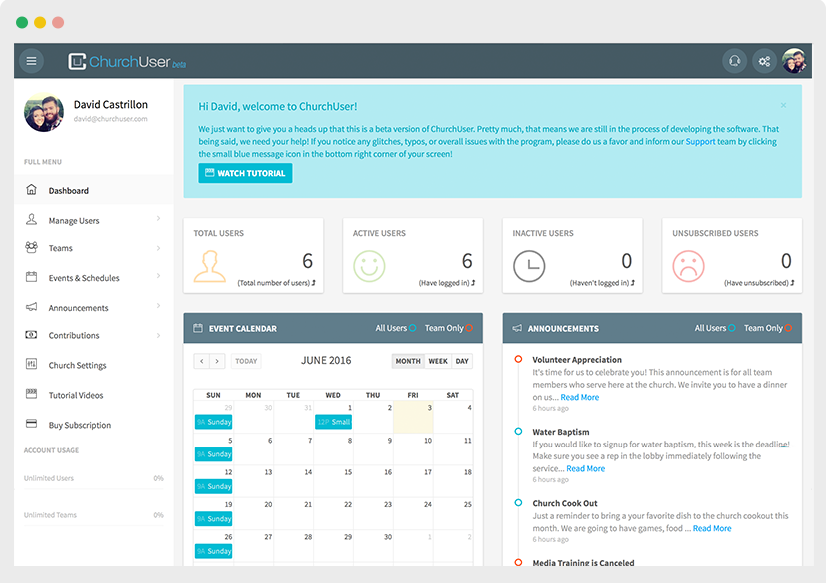This screenshot has width=827, height=584.
Task: Click the Manage Users person icon
Action: coord(32,219)
